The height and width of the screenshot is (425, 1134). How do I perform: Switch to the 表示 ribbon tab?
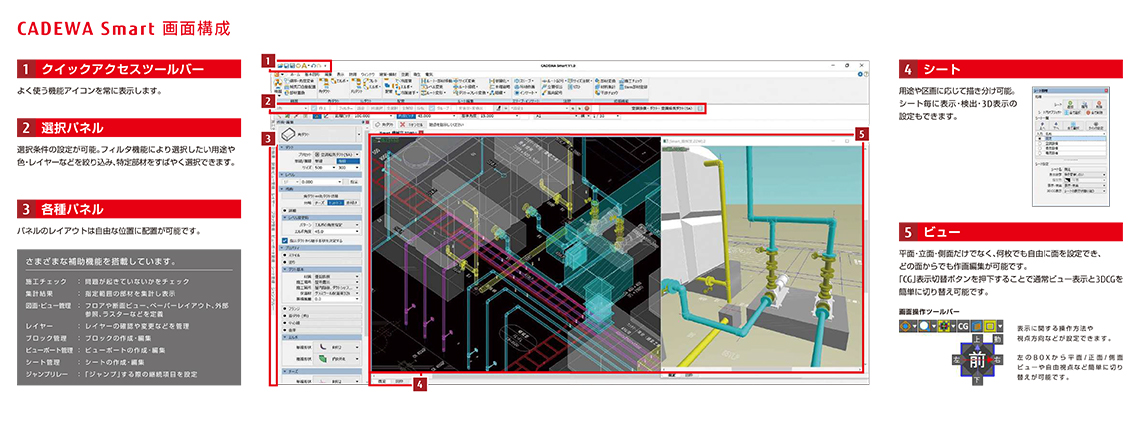pos(340,74)
